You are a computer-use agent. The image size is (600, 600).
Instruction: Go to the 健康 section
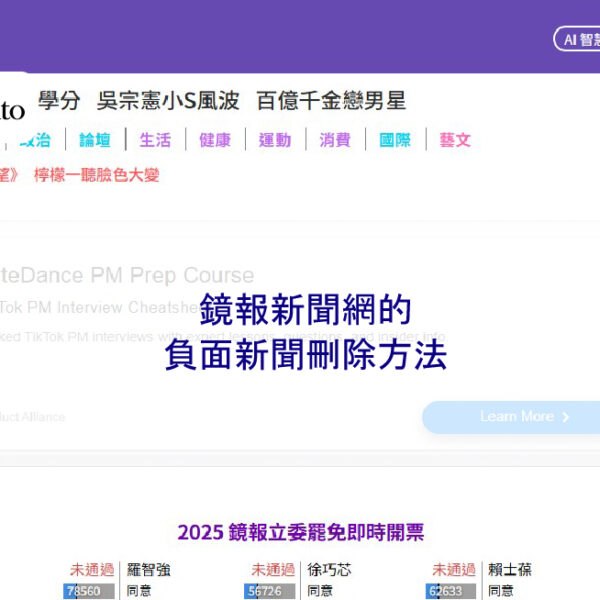click(215, 140)
